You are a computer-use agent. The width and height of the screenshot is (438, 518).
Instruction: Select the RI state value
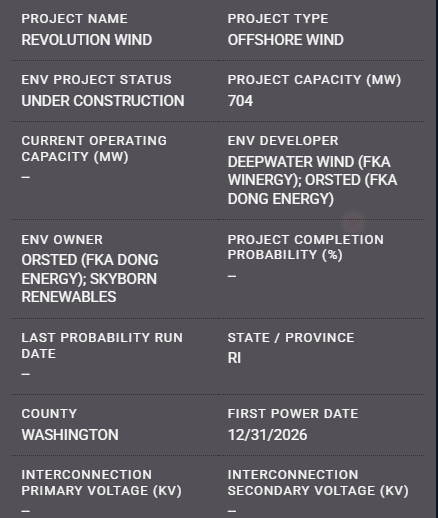234,358
